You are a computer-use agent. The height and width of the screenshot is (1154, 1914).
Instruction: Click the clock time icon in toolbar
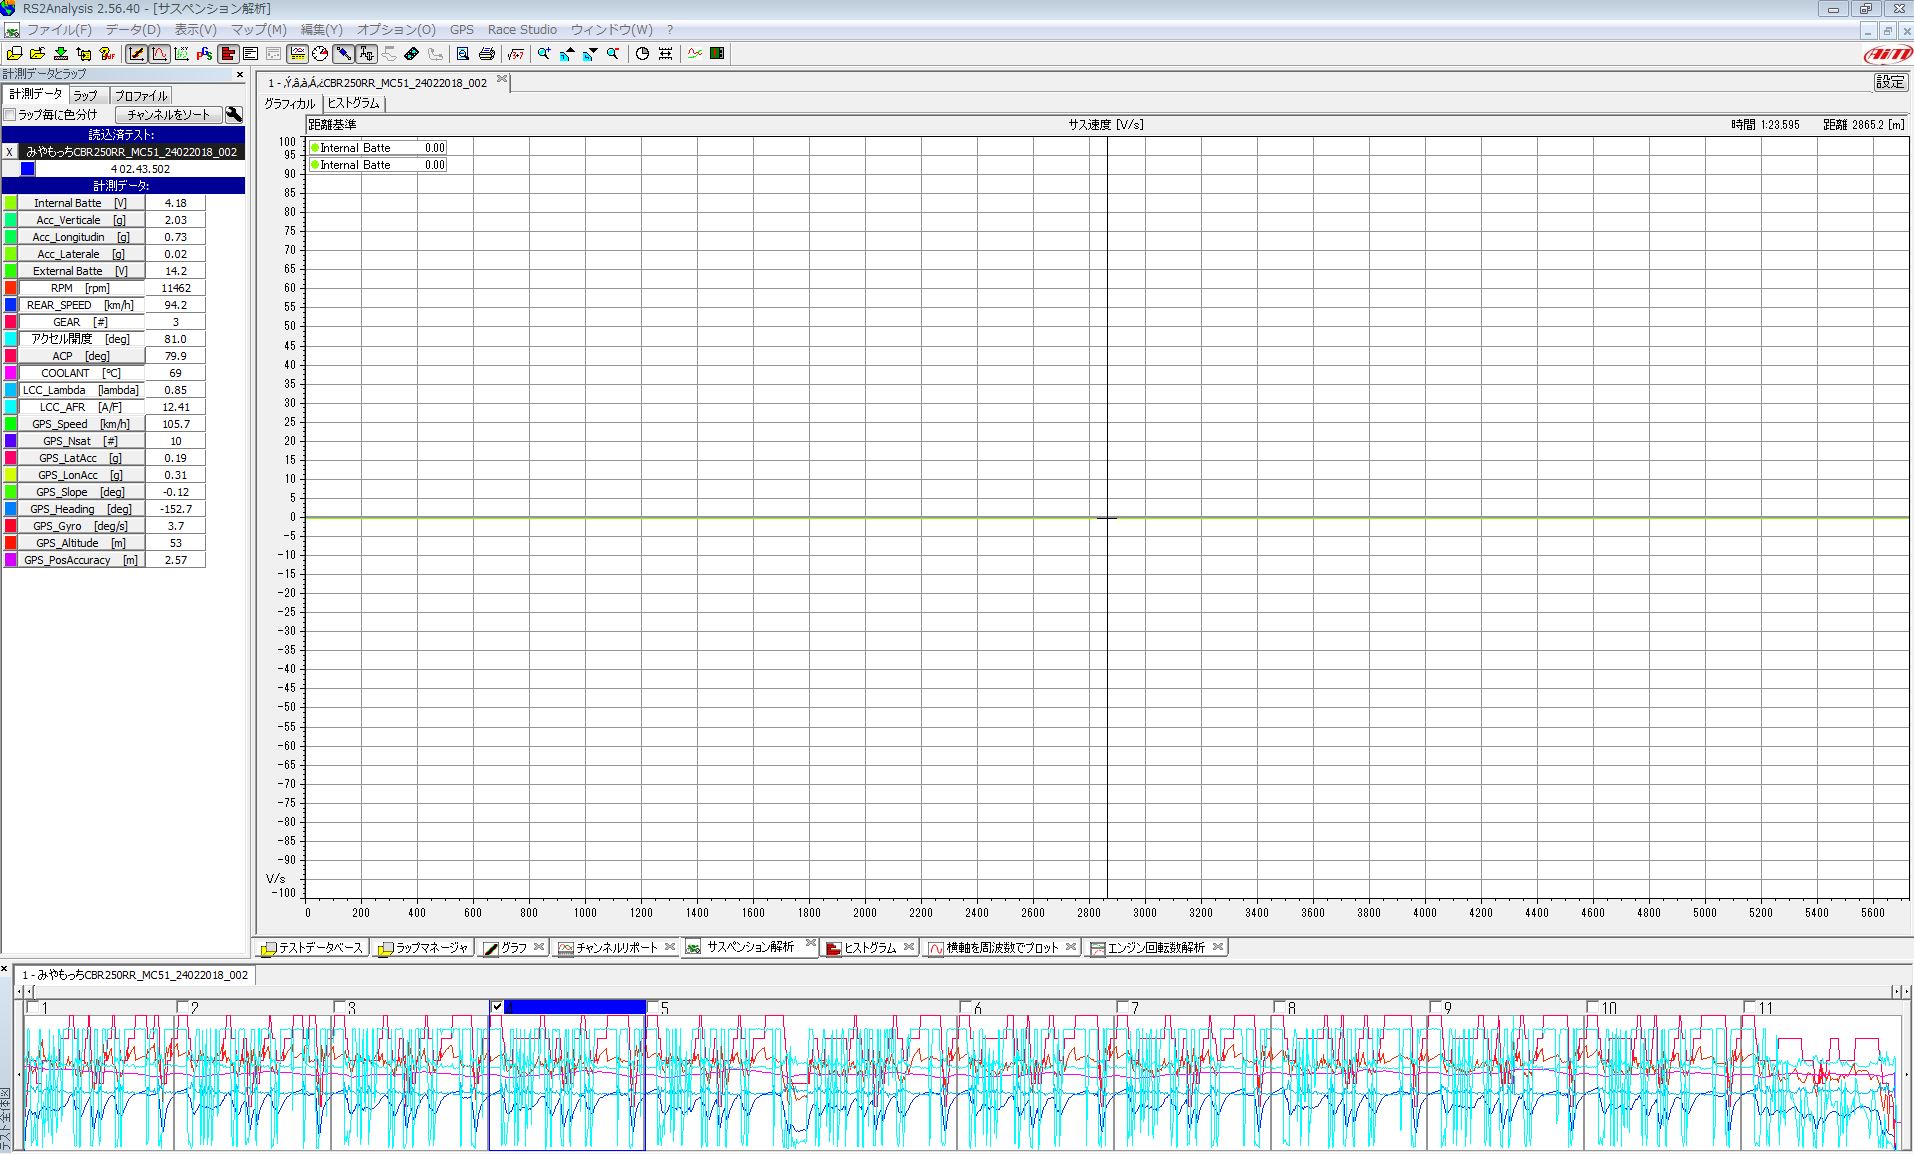tap(642, 54)
